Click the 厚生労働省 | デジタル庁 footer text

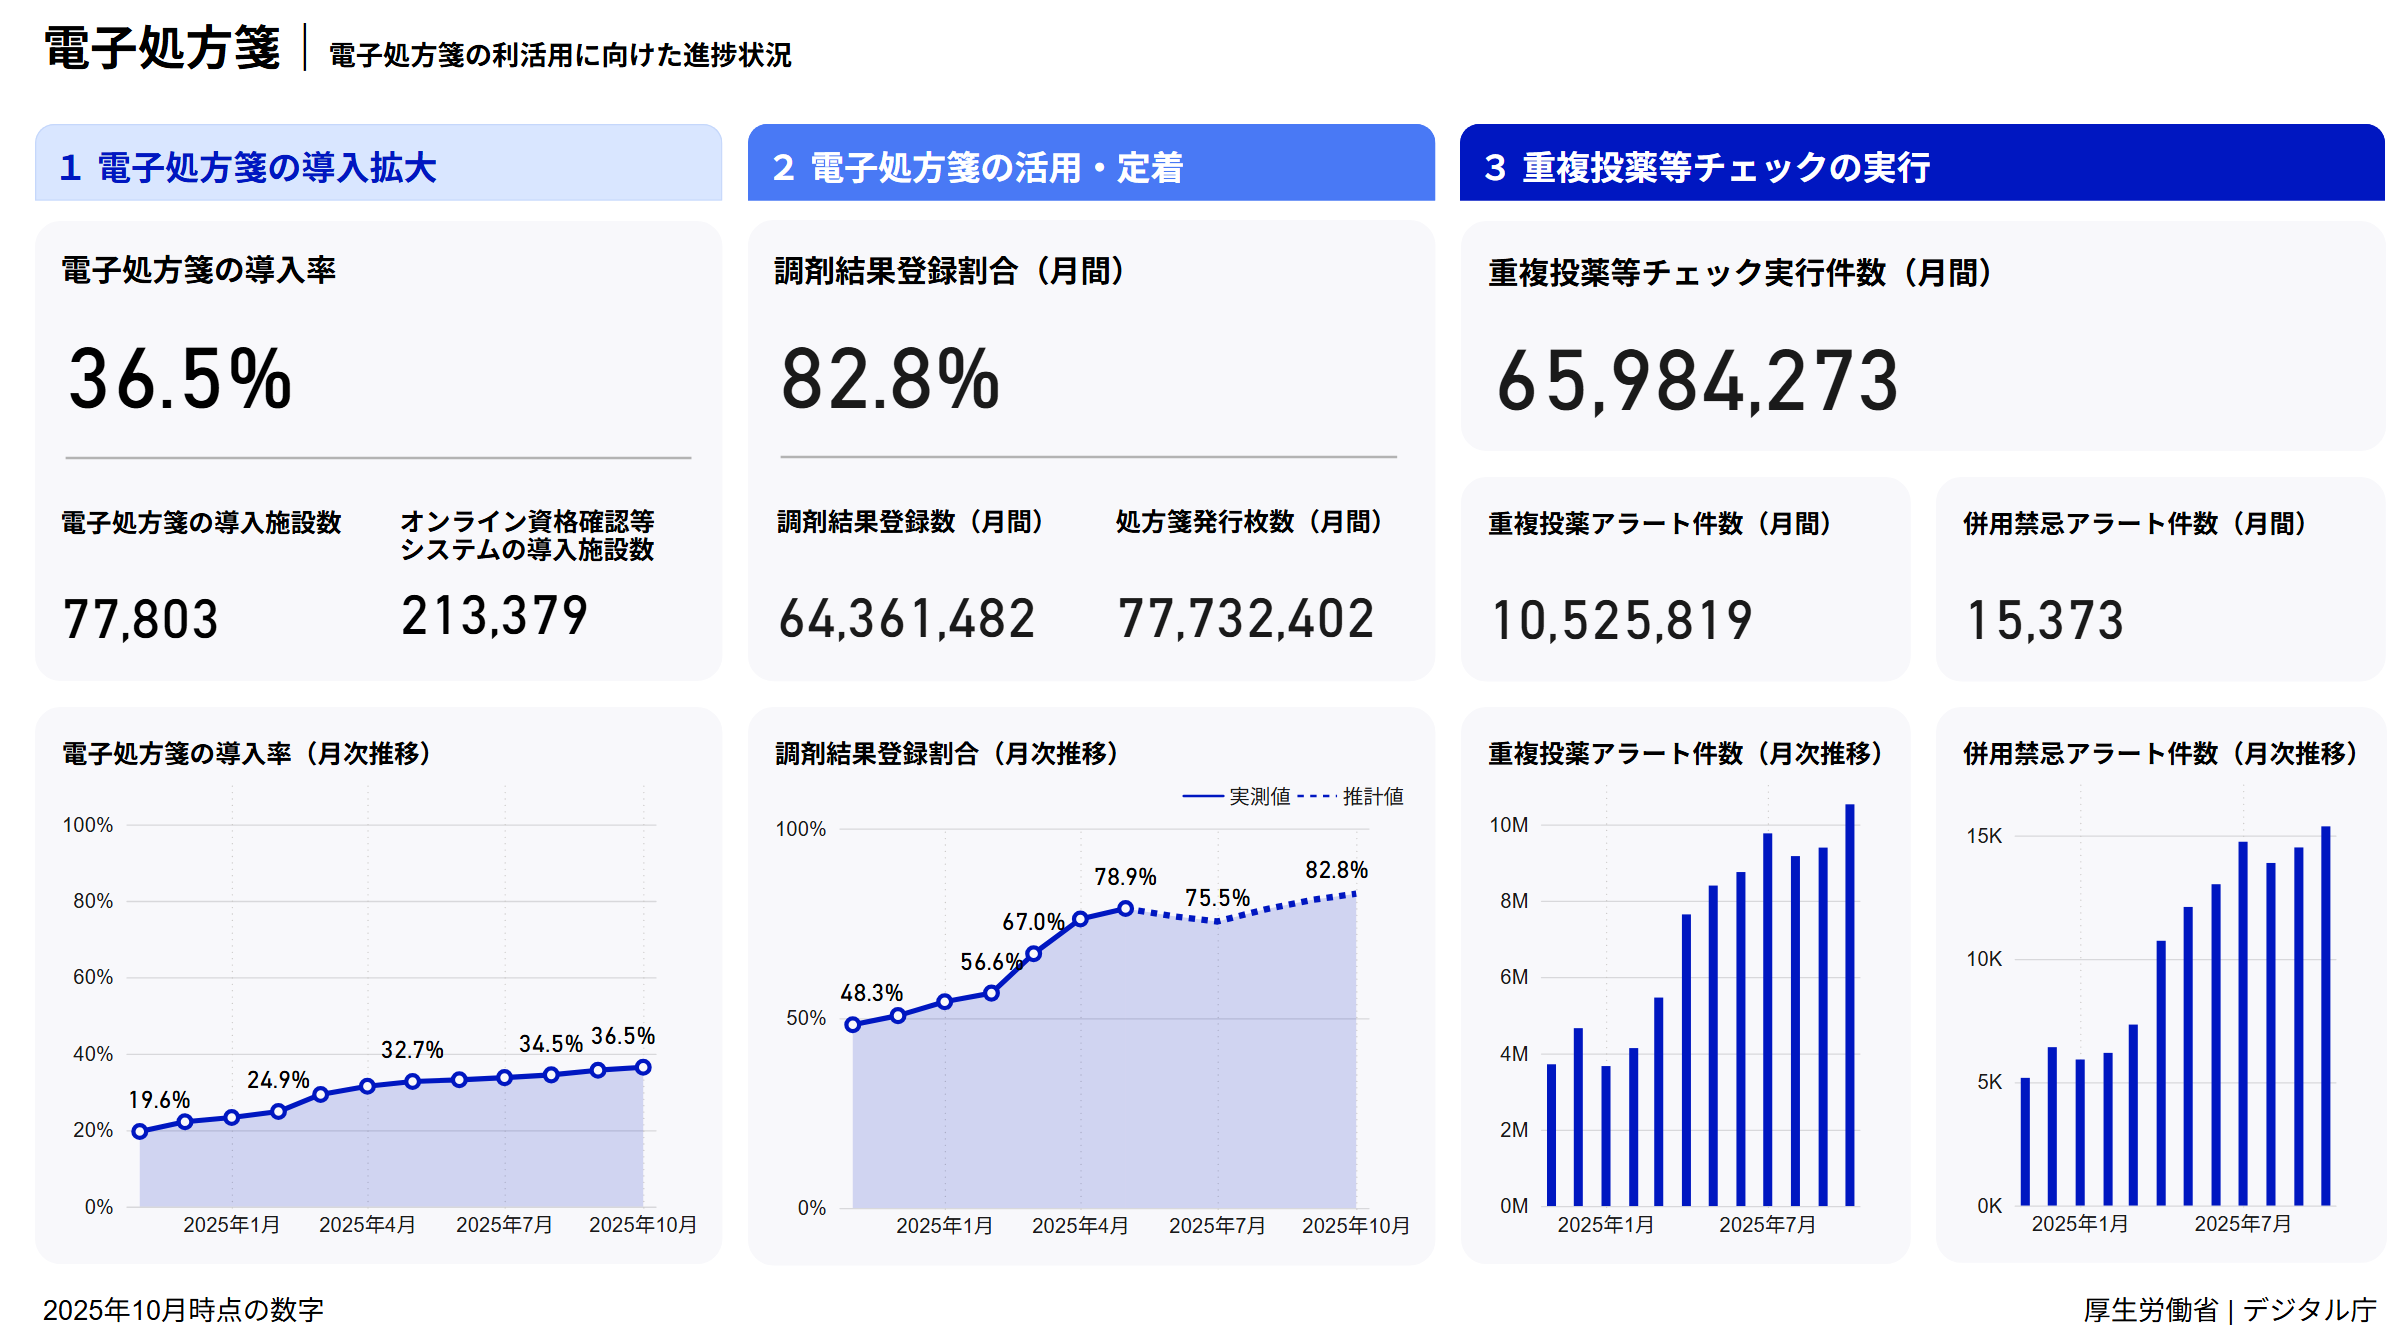coord(2229,1309)
